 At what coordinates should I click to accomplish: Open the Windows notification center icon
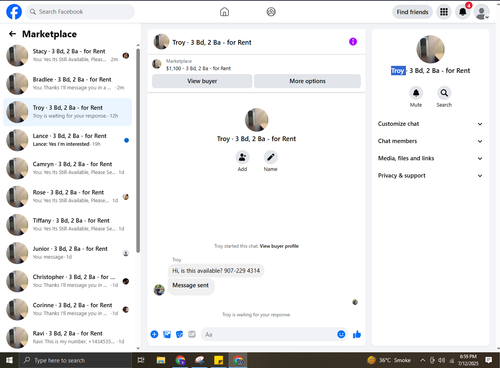[x=489, y=360]
